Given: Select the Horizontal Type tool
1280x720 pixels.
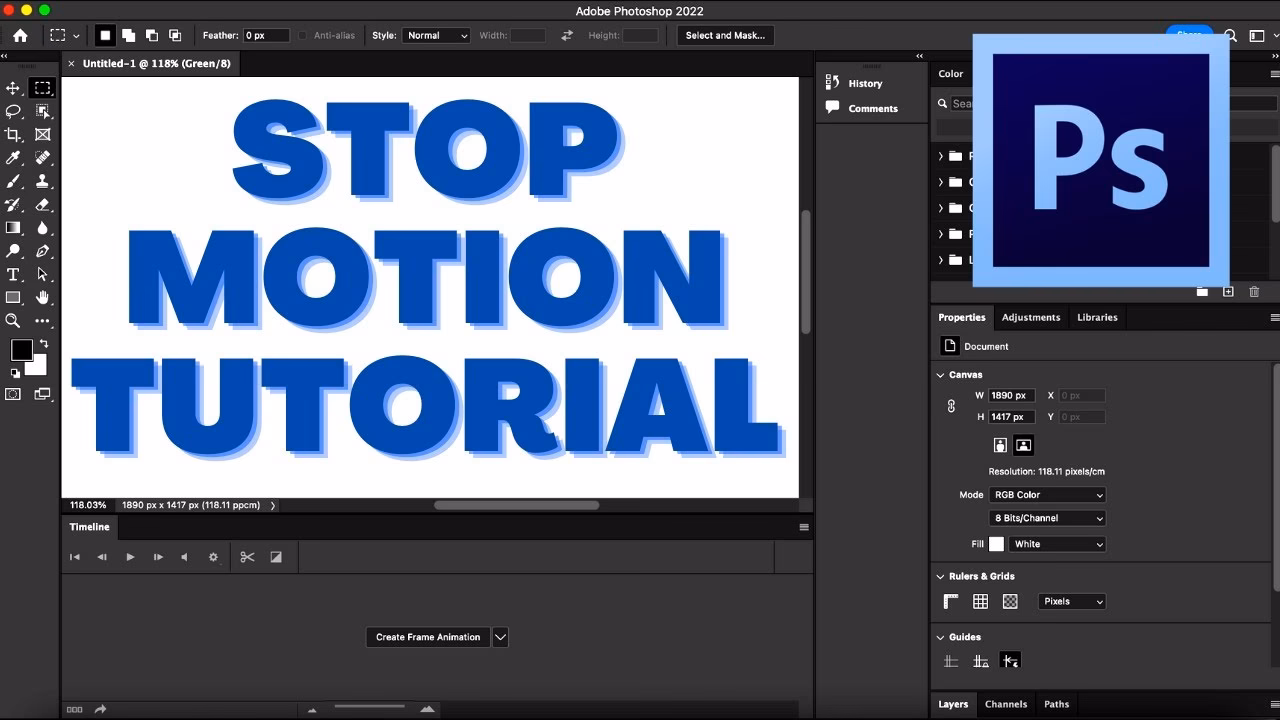Looking at the screenshot, I should coord(13,274).
